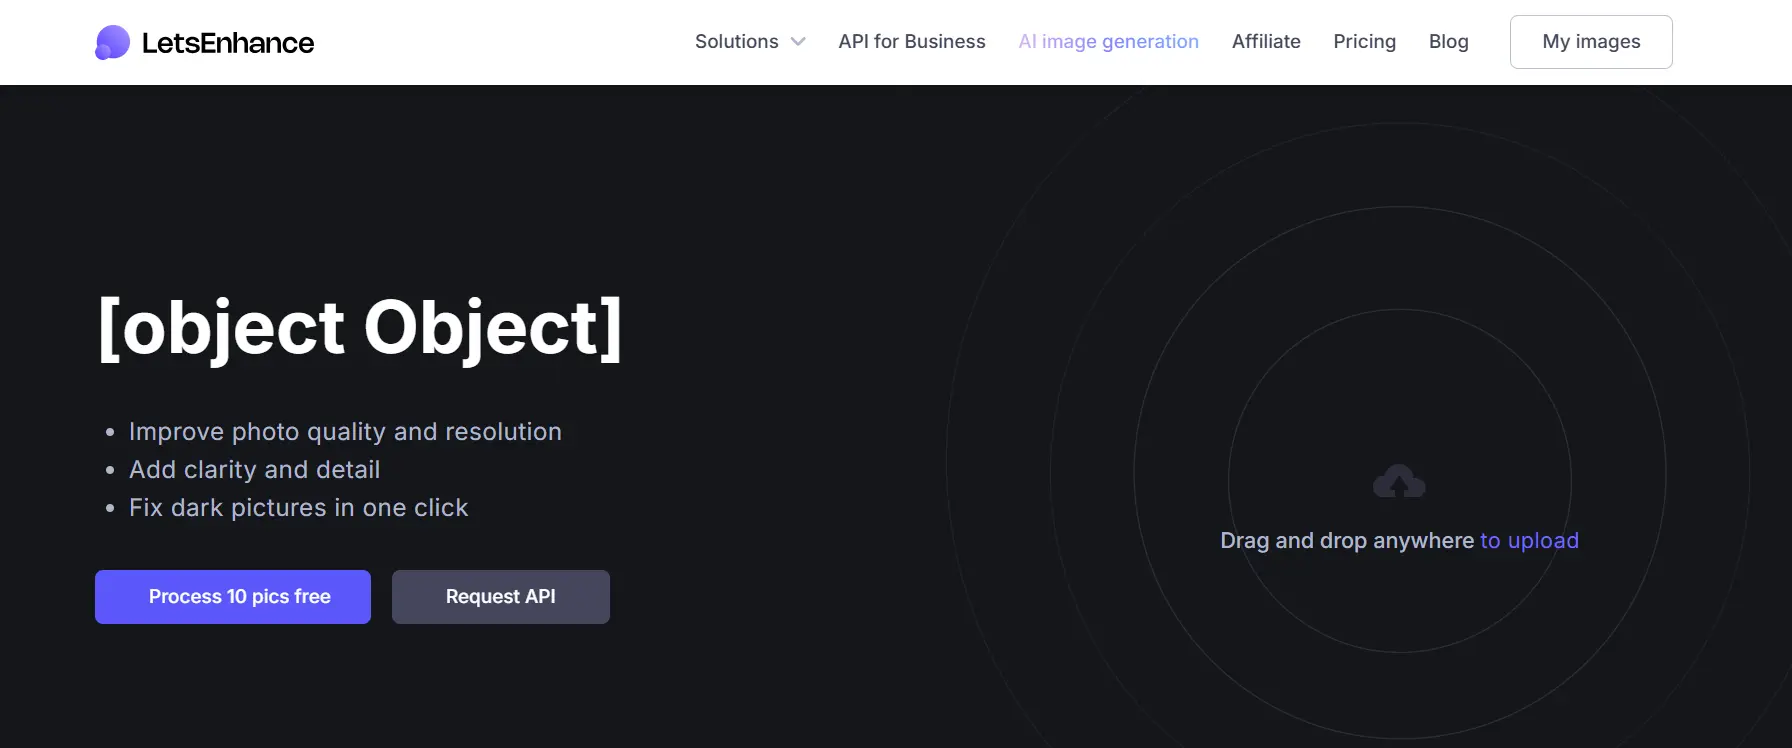View the Pricing page
Viewport: 1792px width, 748px height.
click(1364, 42)
